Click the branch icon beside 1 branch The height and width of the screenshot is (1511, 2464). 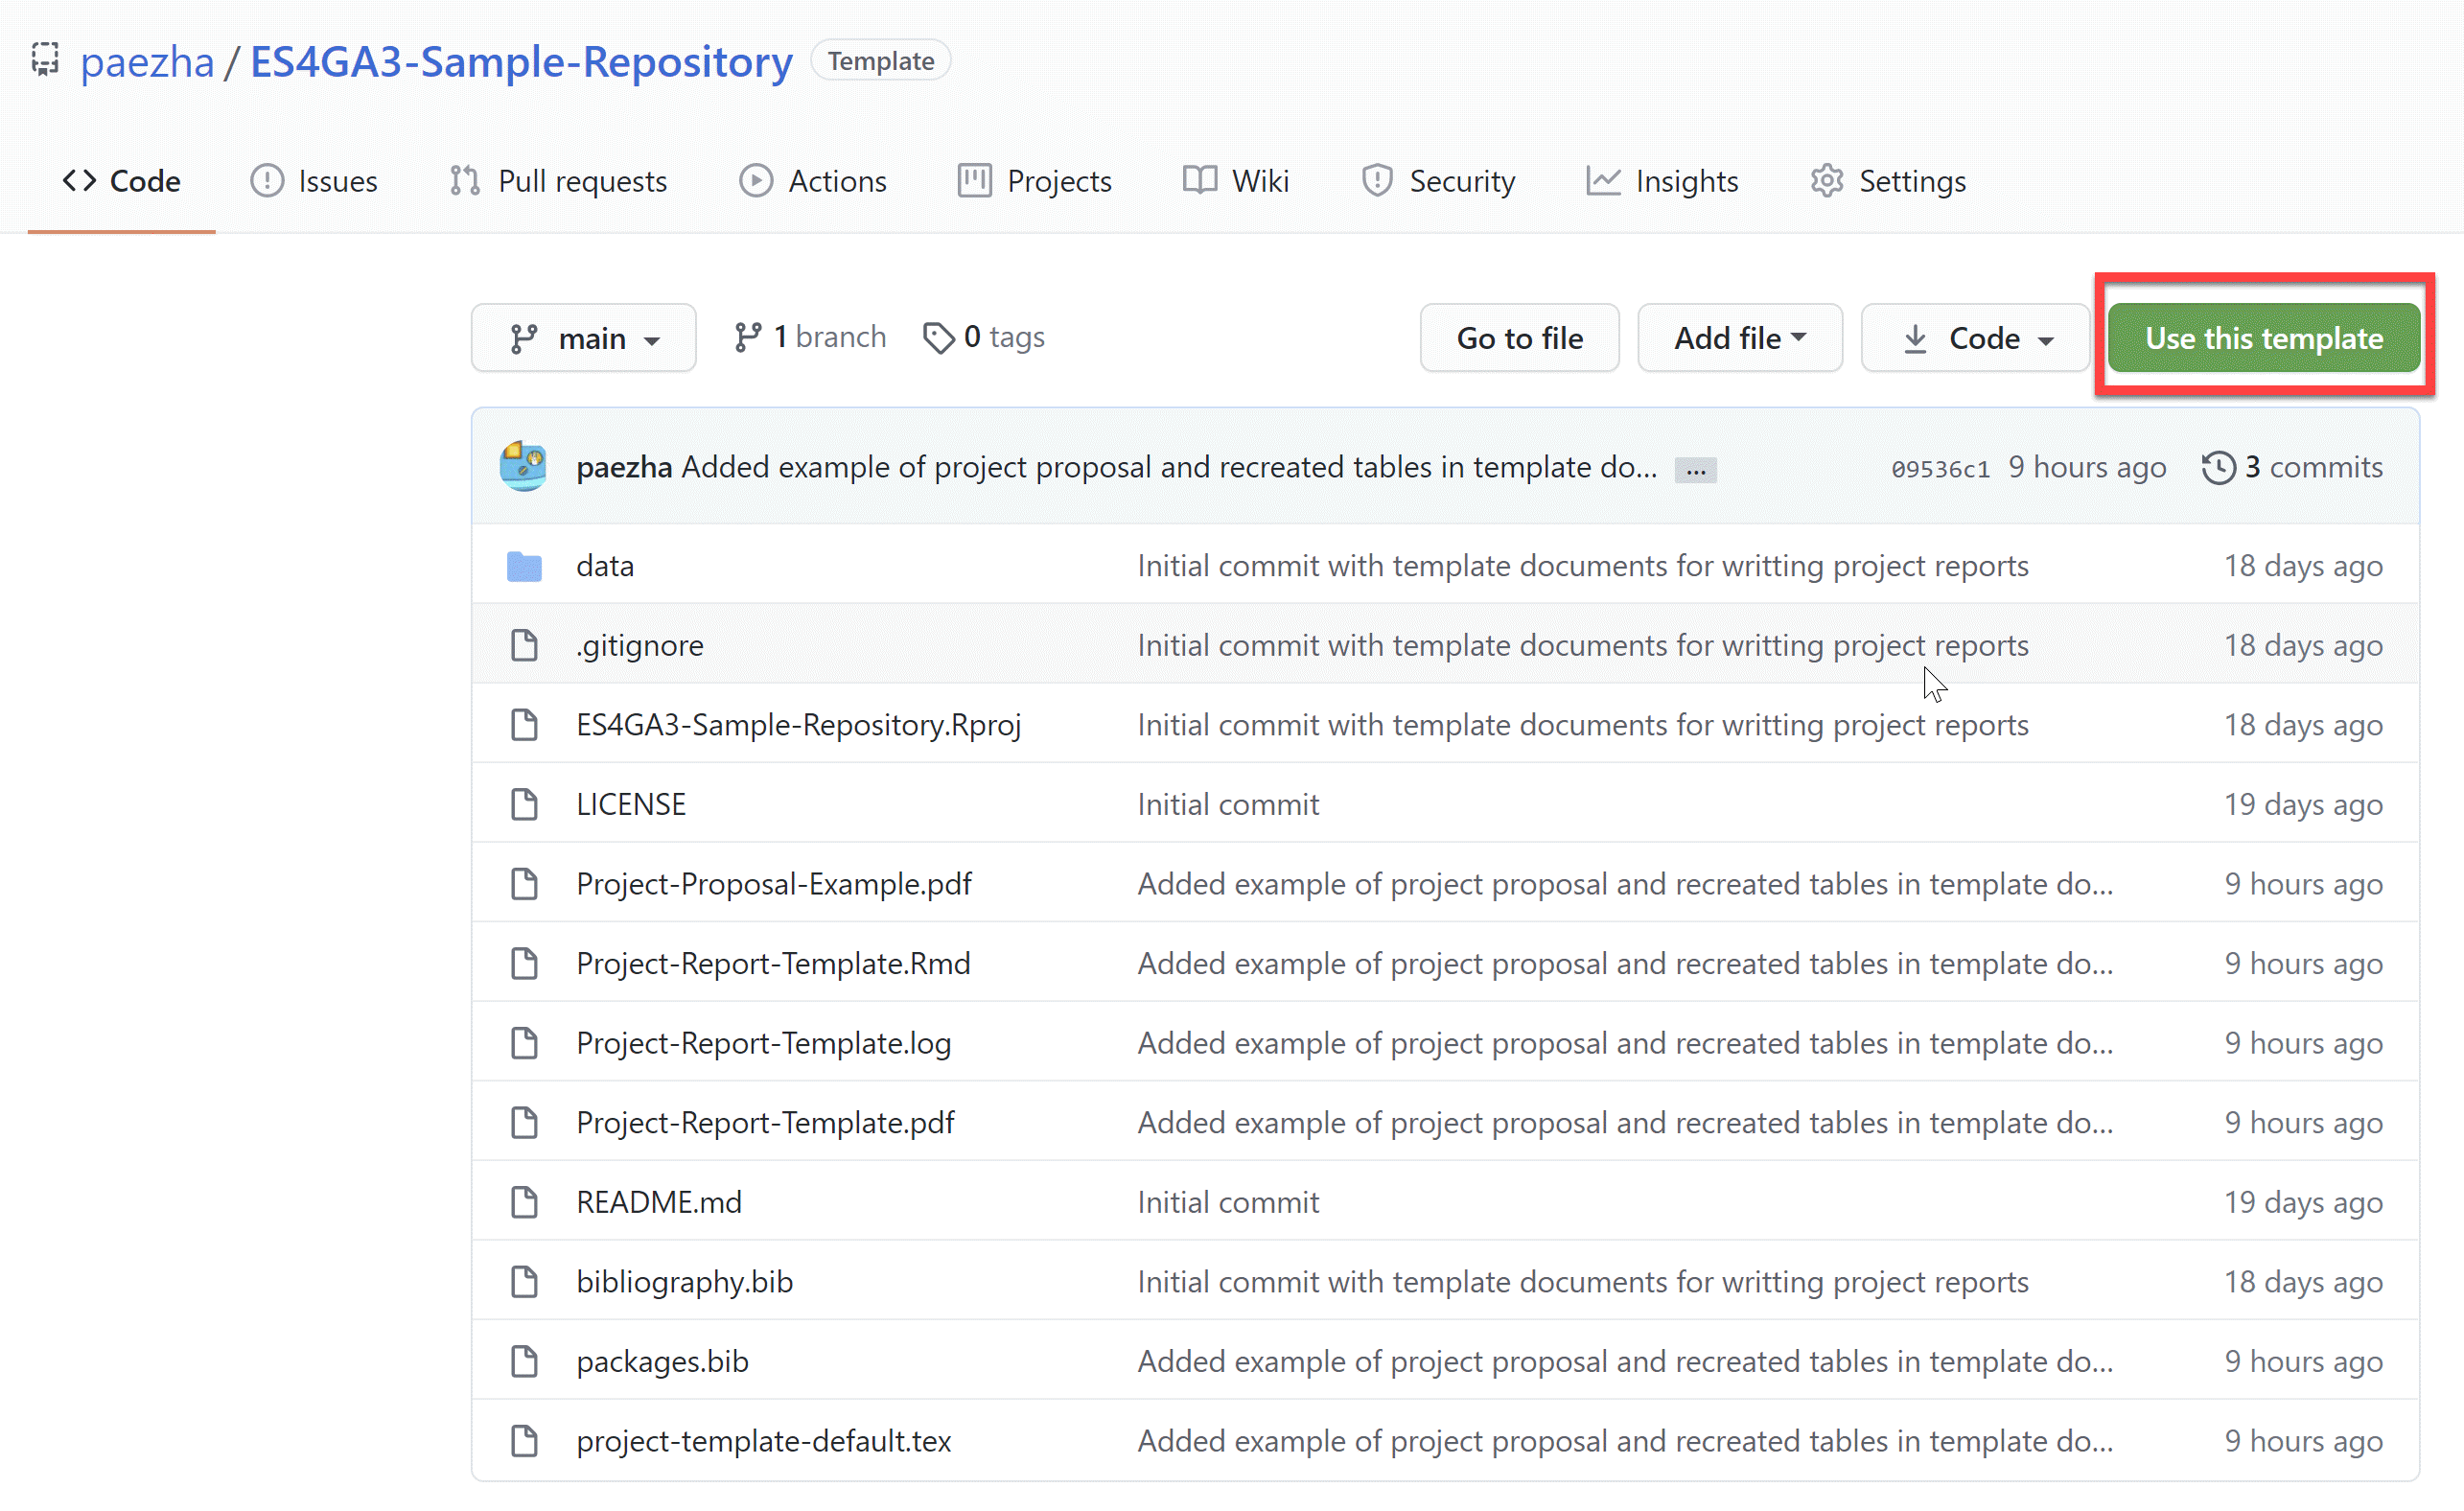747,338
